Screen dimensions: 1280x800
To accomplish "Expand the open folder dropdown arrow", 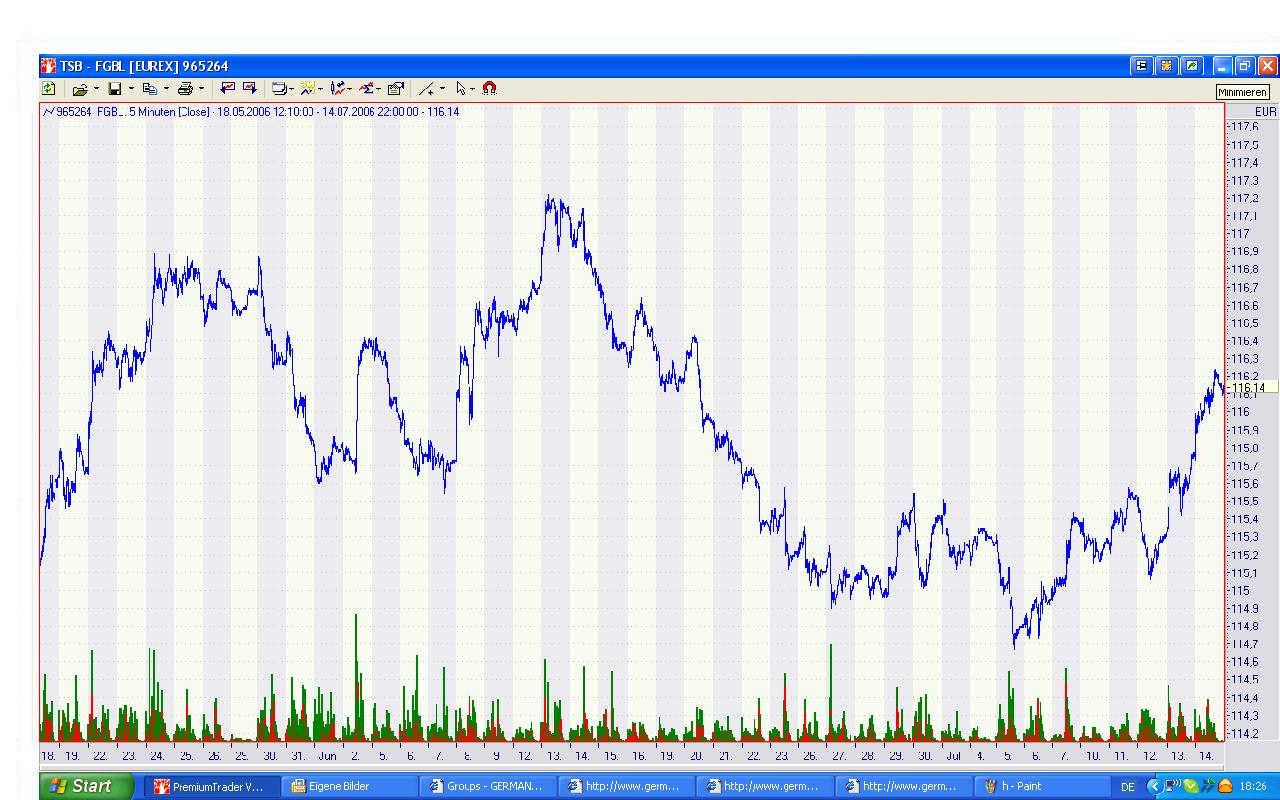I will pyautogui.click(x=96, y=89).
